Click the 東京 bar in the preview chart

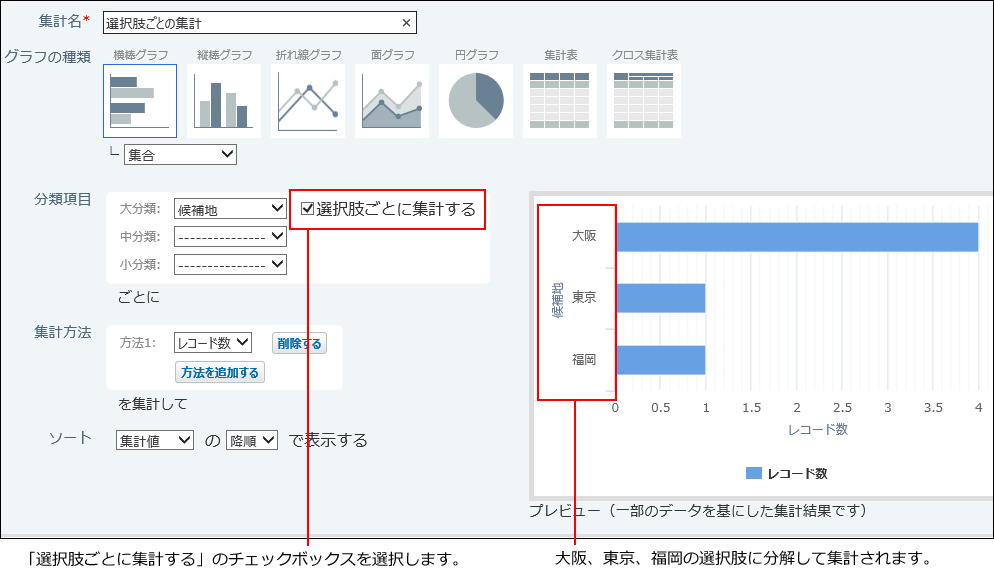661,298
